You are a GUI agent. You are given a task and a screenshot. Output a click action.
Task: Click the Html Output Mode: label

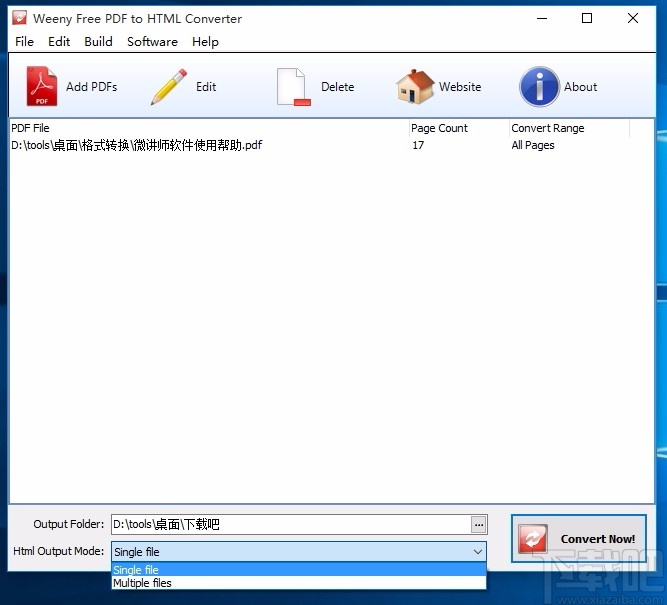point(59,551)
